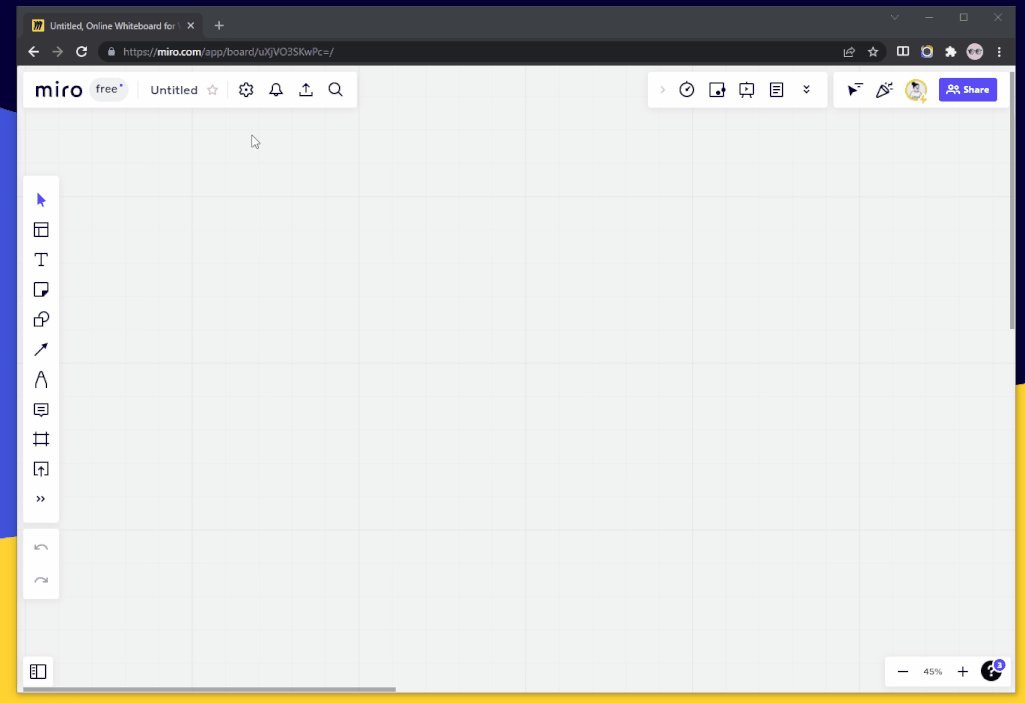
Task: Click the export board icon
Action: (306, 90)
